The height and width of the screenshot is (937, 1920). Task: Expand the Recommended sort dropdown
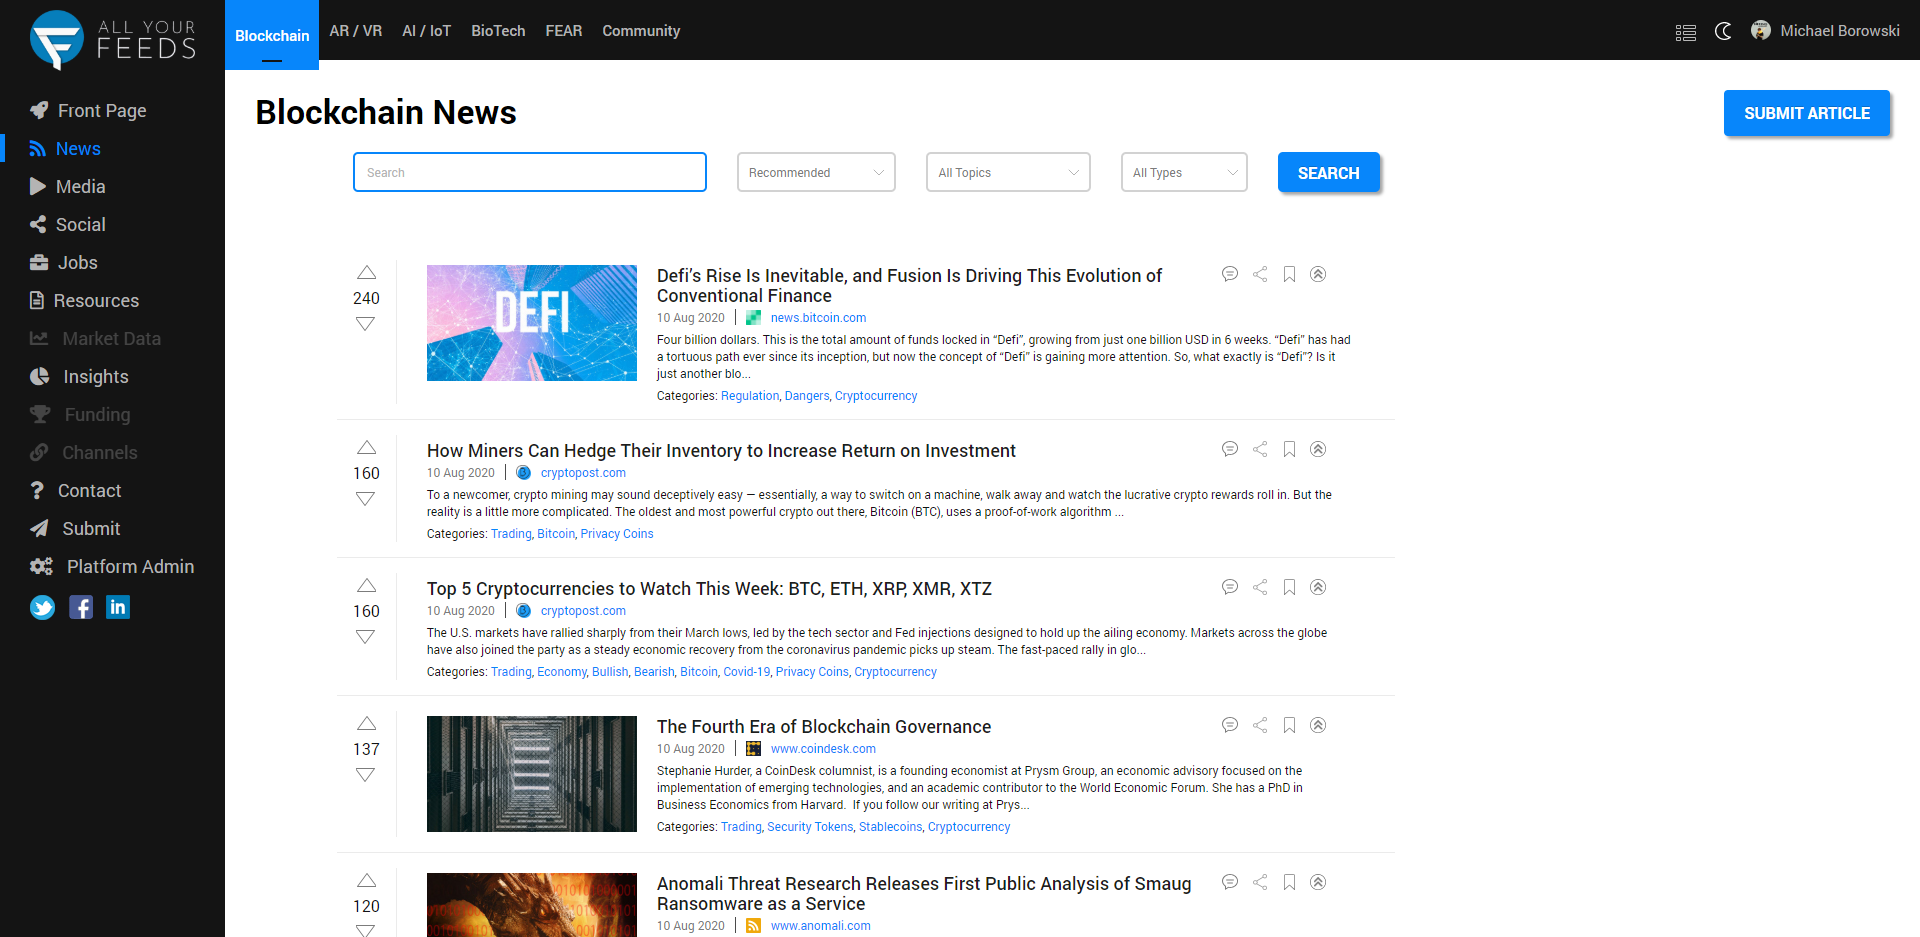pos(816,172)
